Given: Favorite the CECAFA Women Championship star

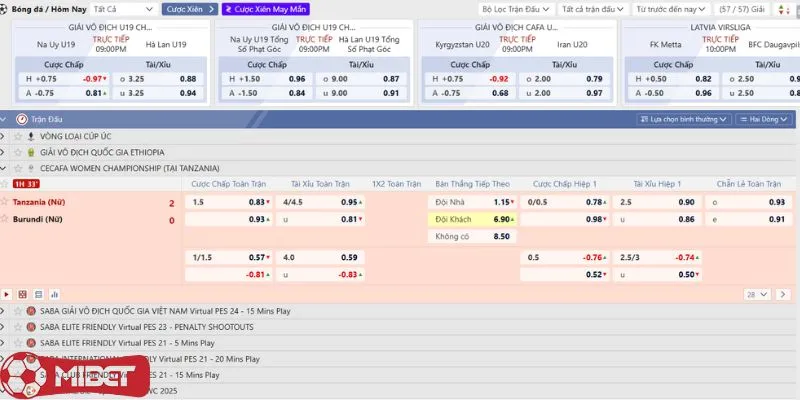Looking at the screenshot, I should pyautogui.click(x=17, y=168).
